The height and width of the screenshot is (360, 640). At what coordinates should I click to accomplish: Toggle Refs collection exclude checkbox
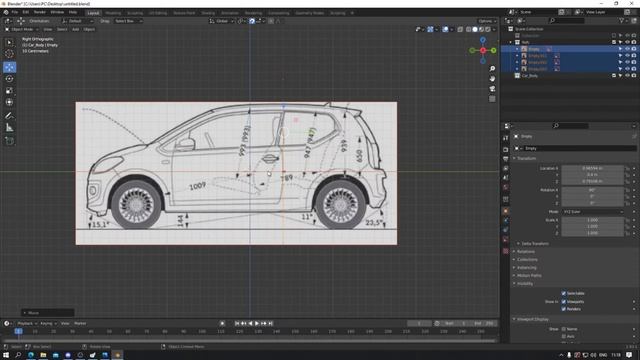(x=614, y=42)
